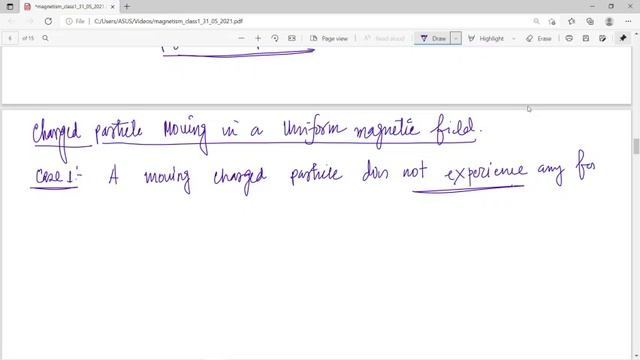Toggle the Highlight tool

486,38
